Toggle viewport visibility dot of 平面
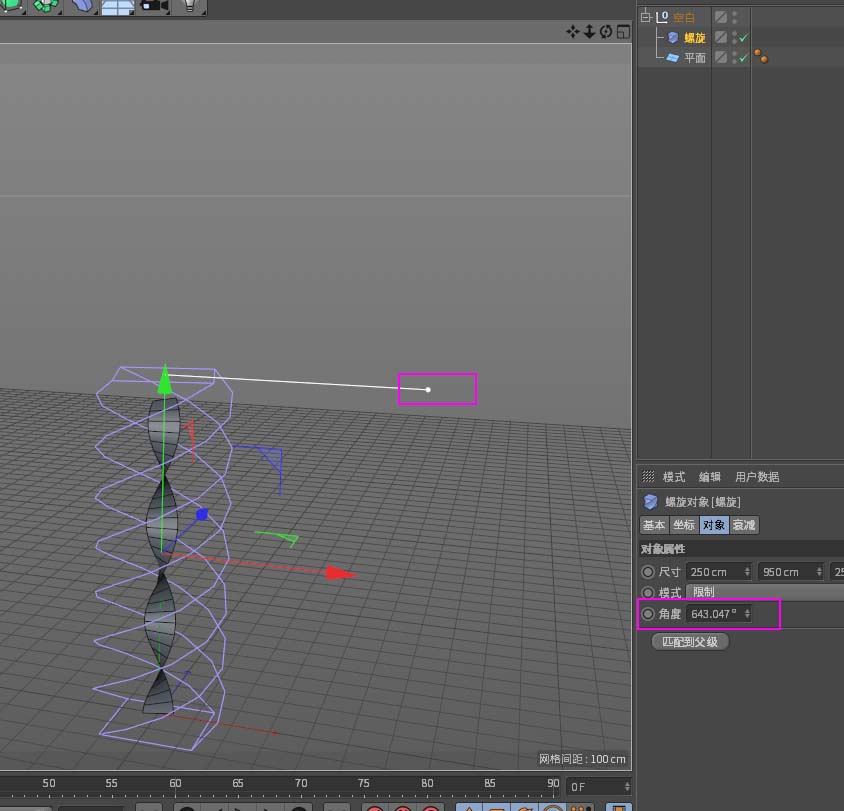 734,54
